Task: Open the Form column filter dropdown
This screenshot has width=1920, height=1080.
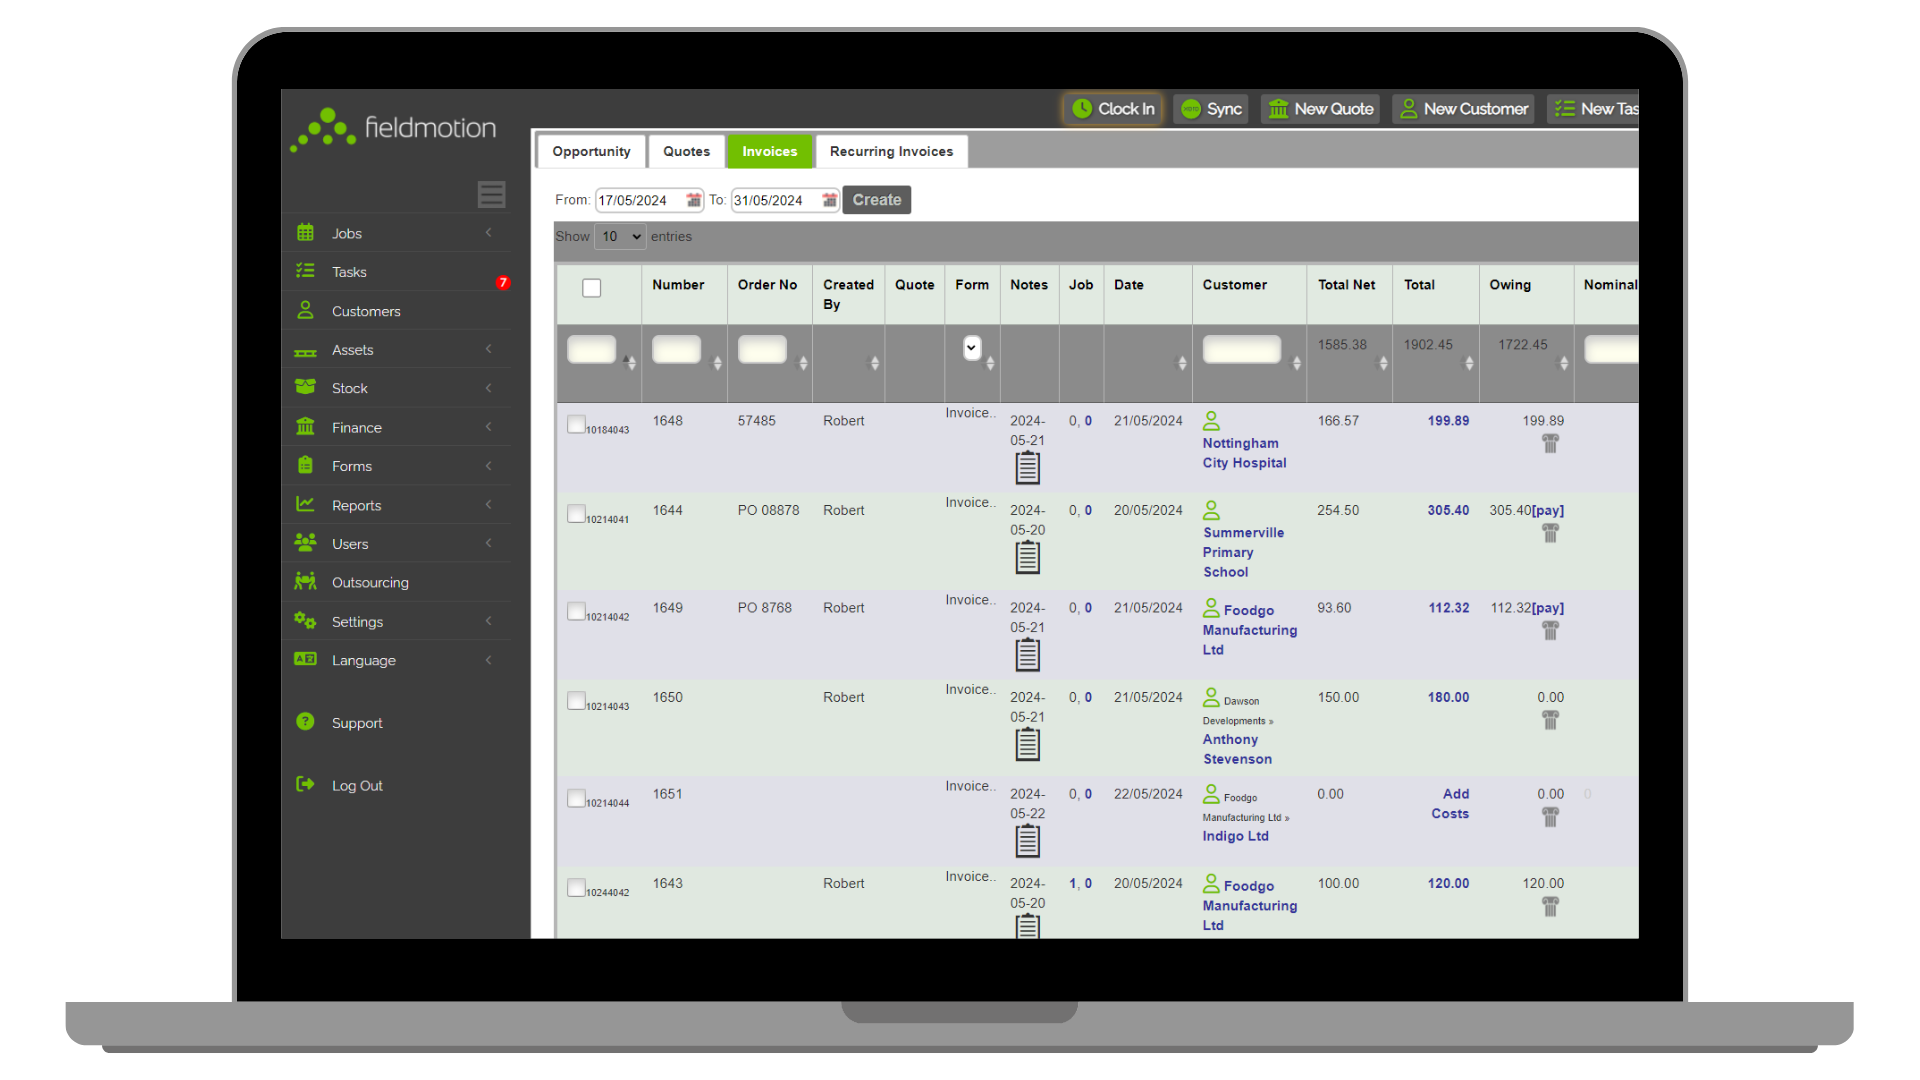Action: [971, 348]
